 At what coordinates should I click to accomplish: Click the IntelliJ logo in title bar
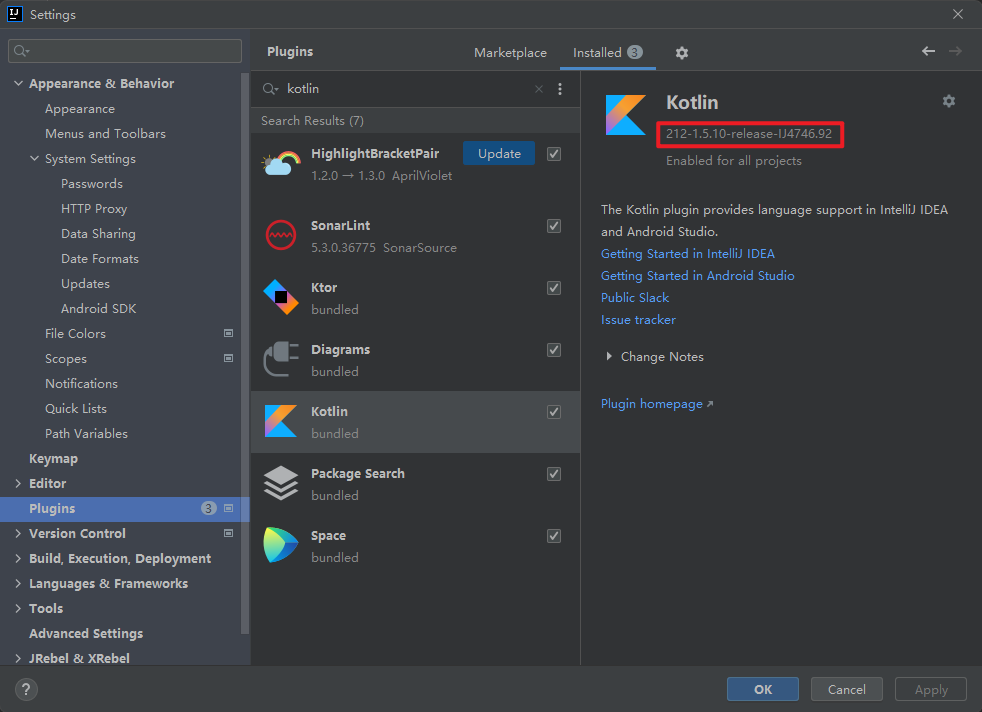point(14,14)
